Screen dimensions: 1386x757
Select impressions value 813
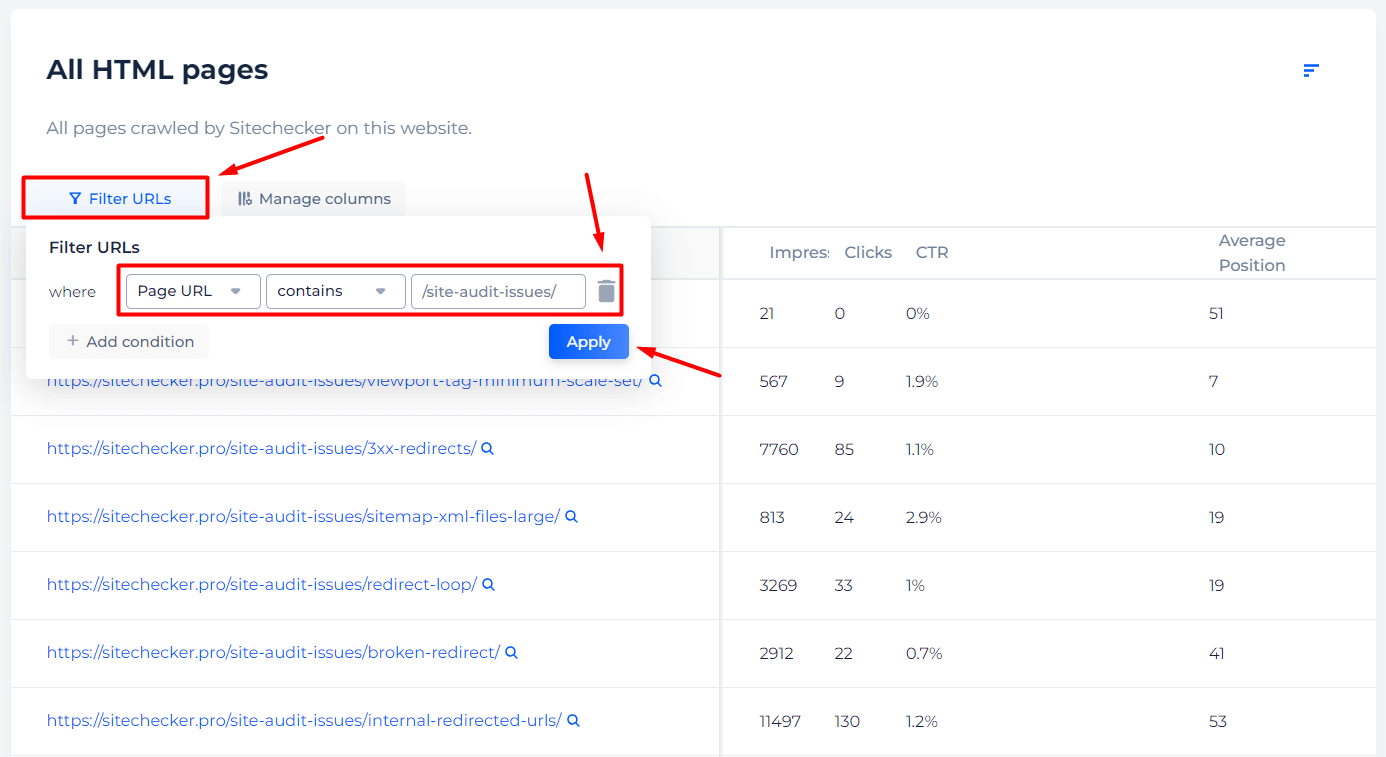(772, 517)
